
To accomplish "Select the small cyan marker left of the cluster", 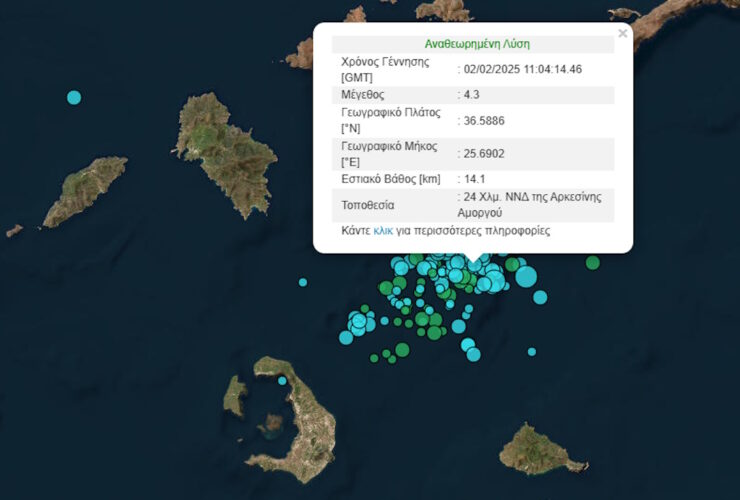I will (x=303, y=282).
